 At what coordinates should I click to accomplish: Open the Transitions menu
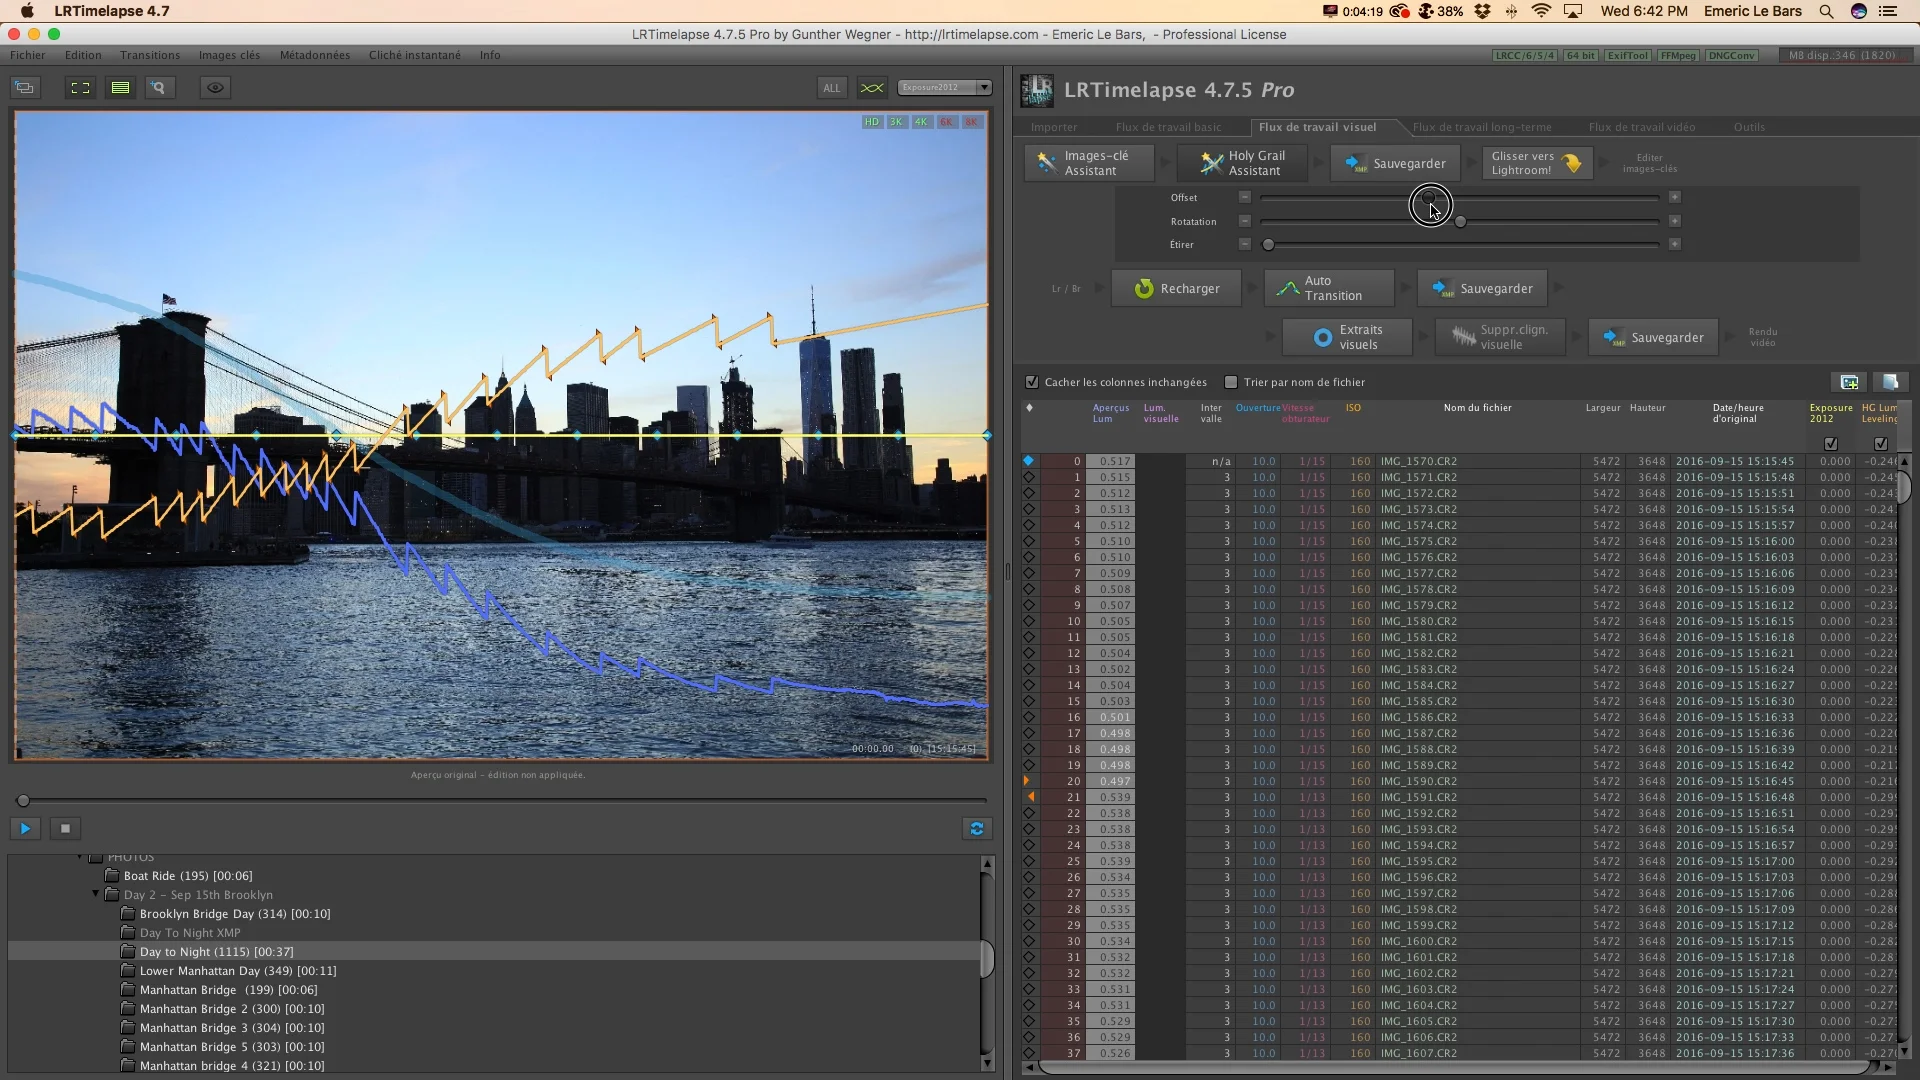pyautogui.click(x=150, y=55)
